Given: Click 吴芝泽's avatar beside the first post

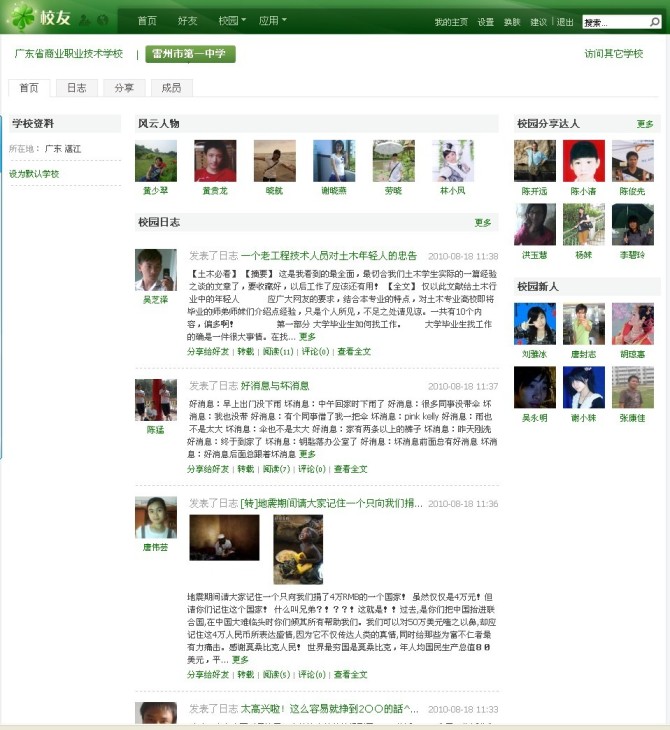Looking at the screenshot, I should (x=155, y=270).
